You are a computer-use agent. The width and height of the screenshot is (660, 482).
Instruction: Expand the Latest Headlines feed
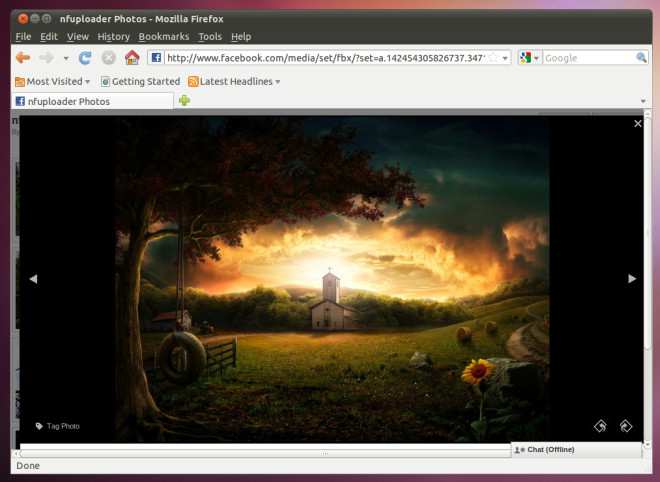coord(234,81)
